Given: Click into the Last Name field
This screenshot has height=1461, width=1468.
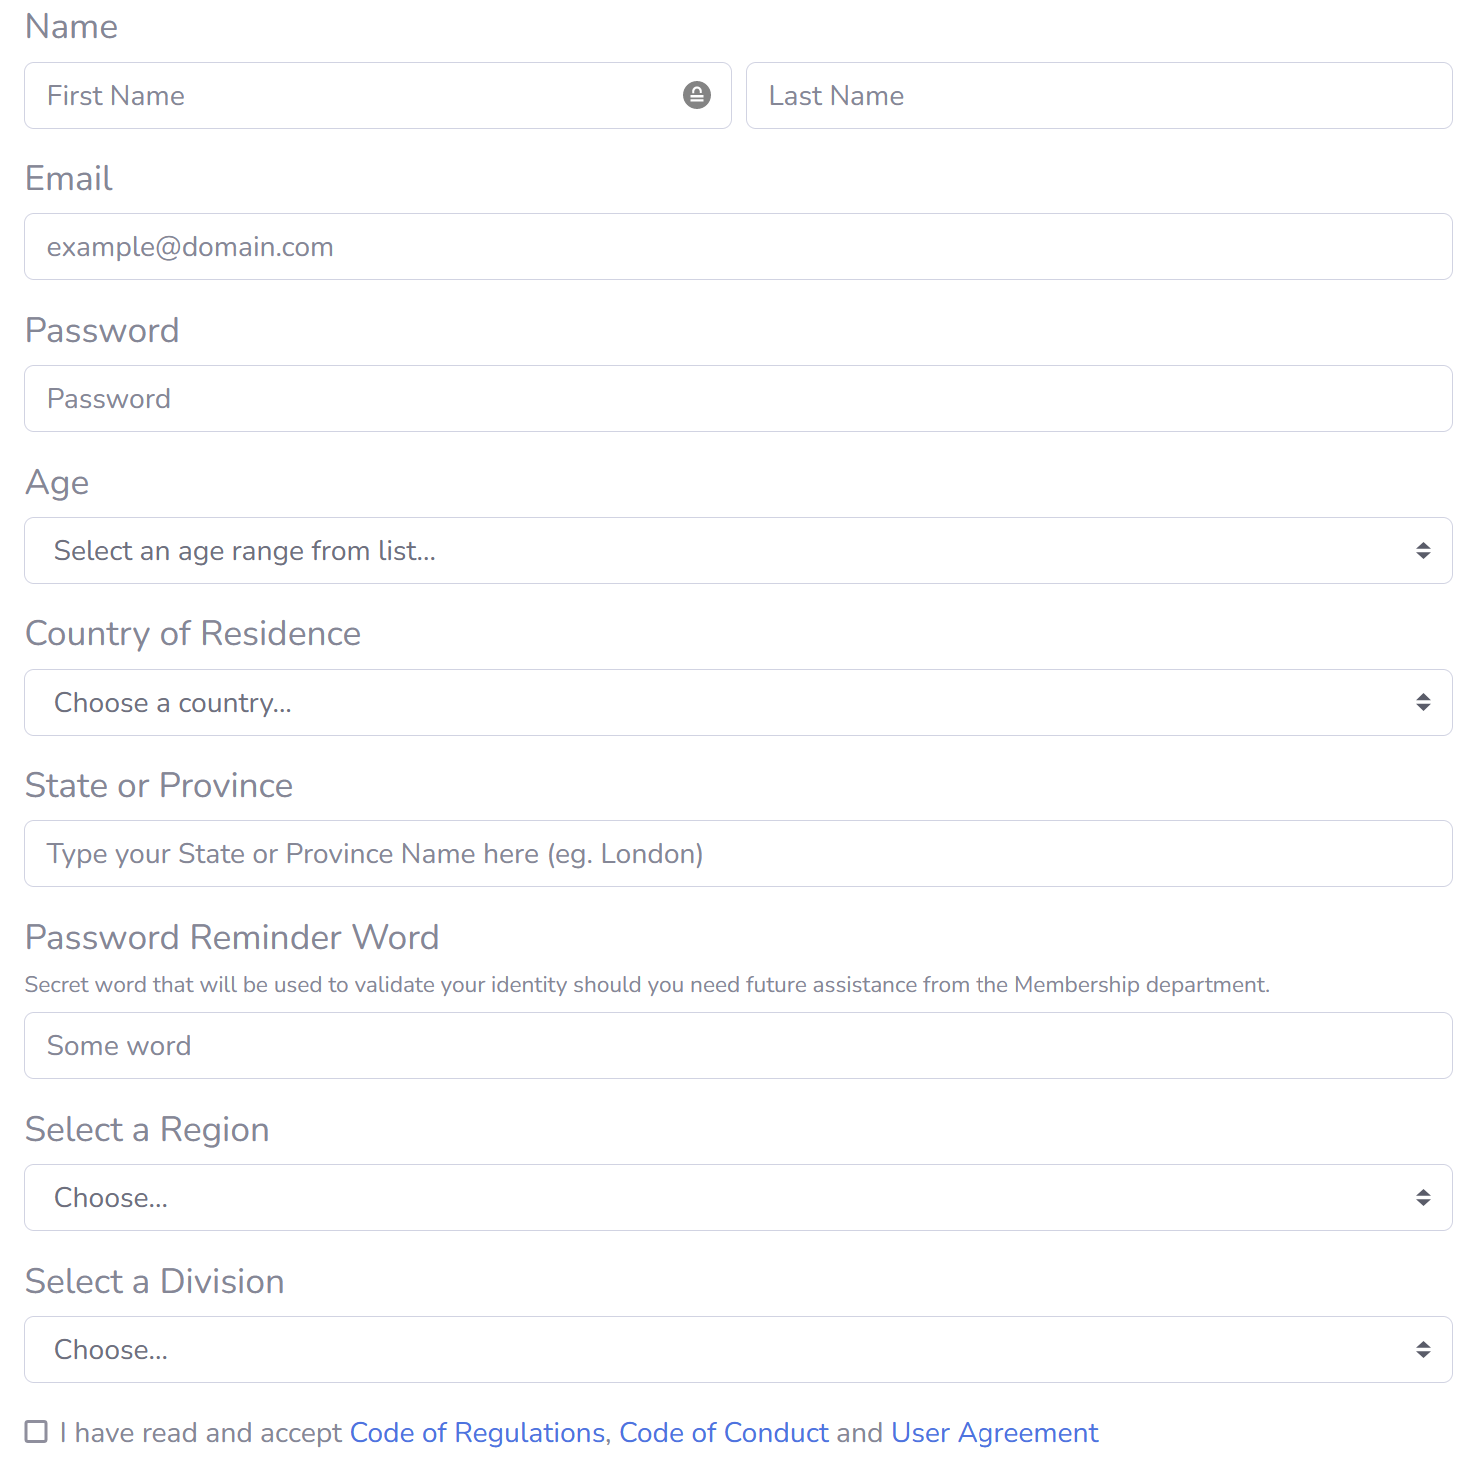Looking at the screenshot, I should pos(1098,96).
